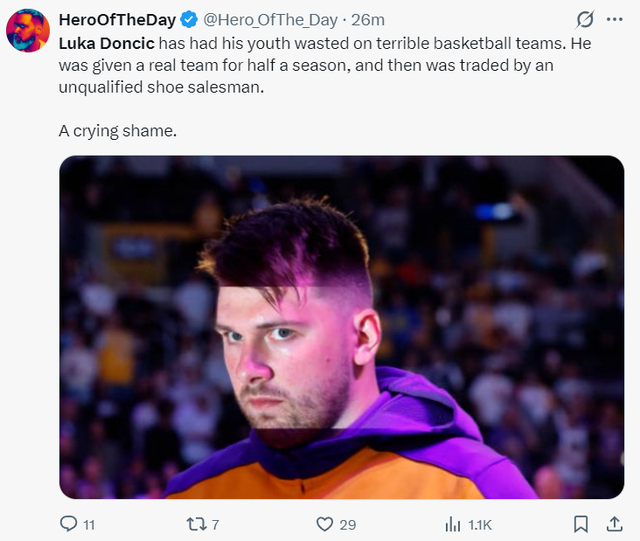Click the blue verified badge
This screenshot has height=541, width=640.
pyautogui.click(x=188, y=20)
